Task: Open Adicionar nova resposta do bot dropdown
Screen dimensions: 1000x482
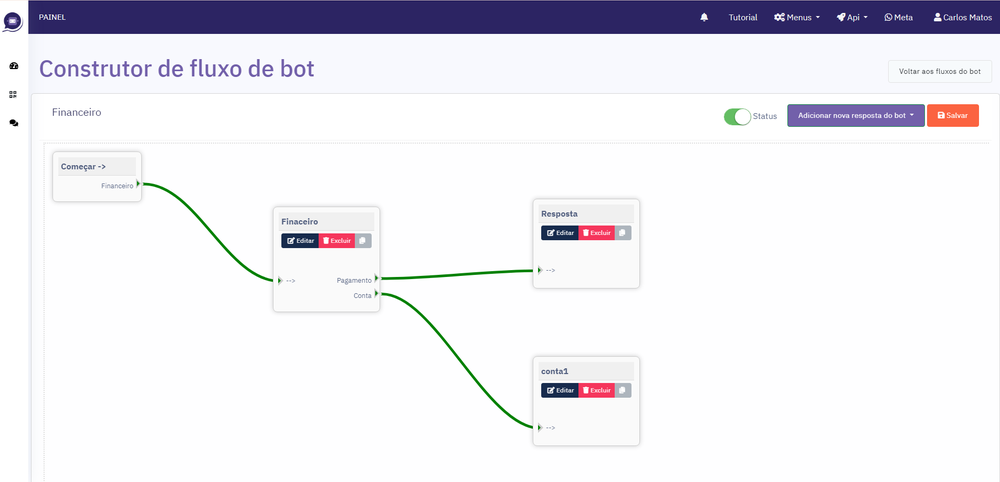Action: click(856, 116)
